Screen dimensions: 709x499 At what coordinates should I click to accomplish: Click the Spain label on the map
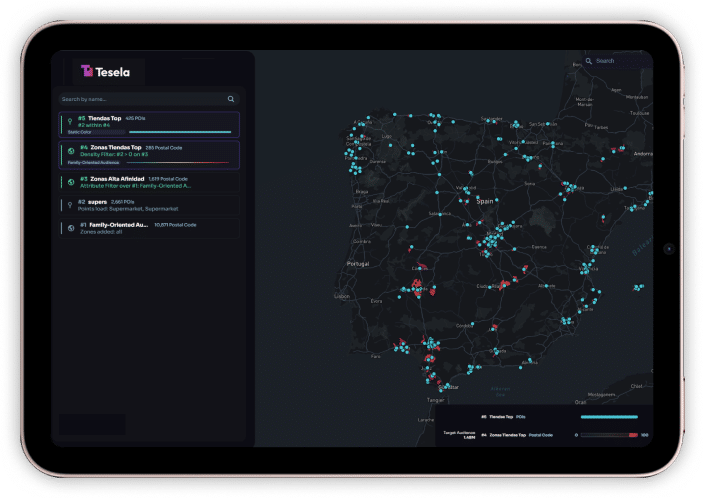tap(487, 201)
